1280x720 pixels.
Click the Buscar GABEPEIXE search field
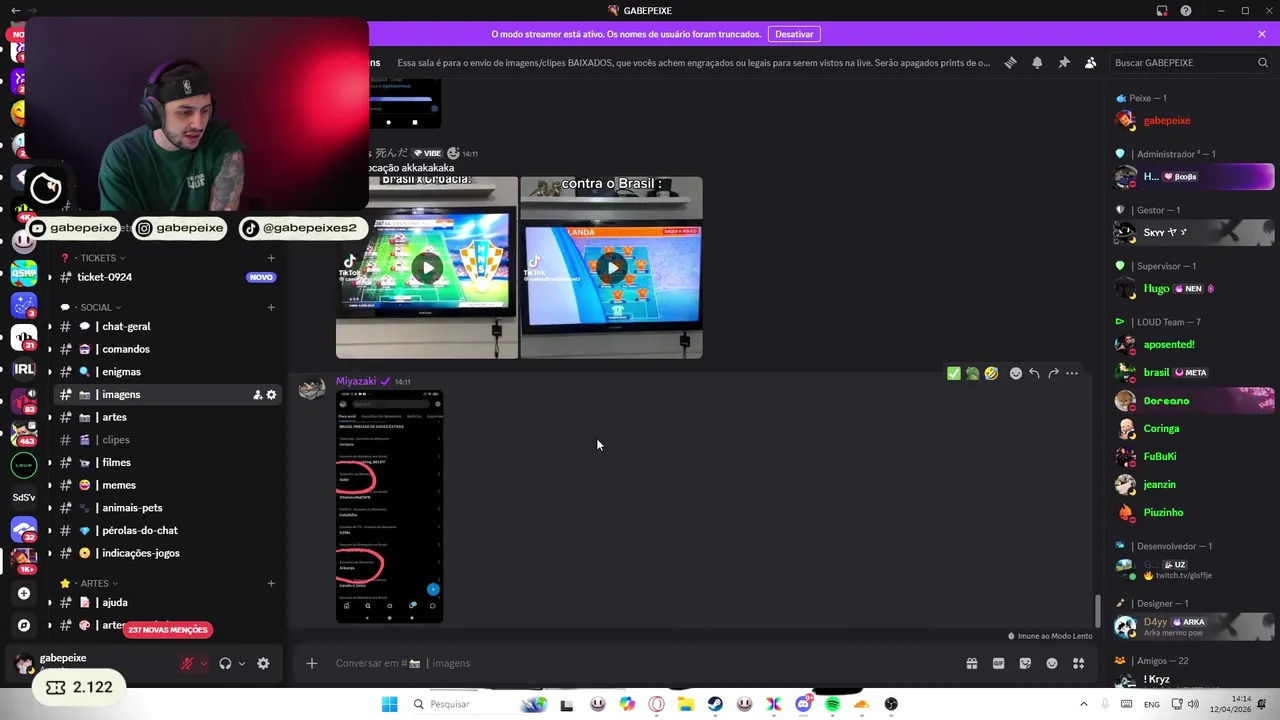click(x=1190, y=62)
